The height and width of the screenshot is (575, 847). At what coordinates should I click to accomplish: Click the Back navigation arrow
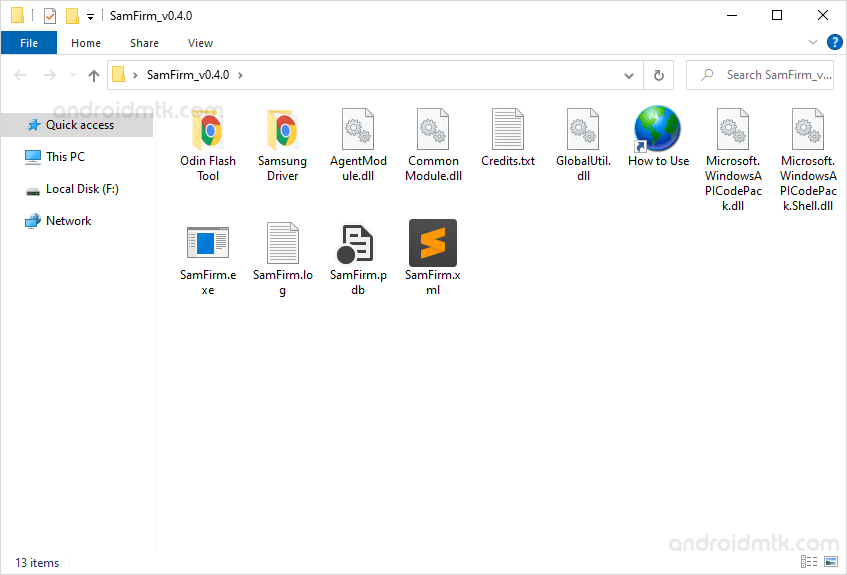point(21,75)
